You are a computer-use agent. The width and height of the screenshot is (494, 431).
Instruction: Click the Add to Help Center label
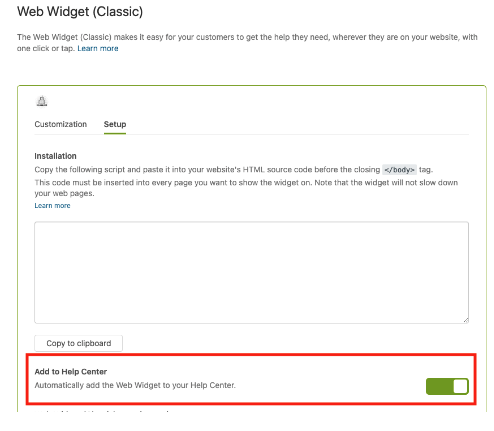[x=71, y=372]
